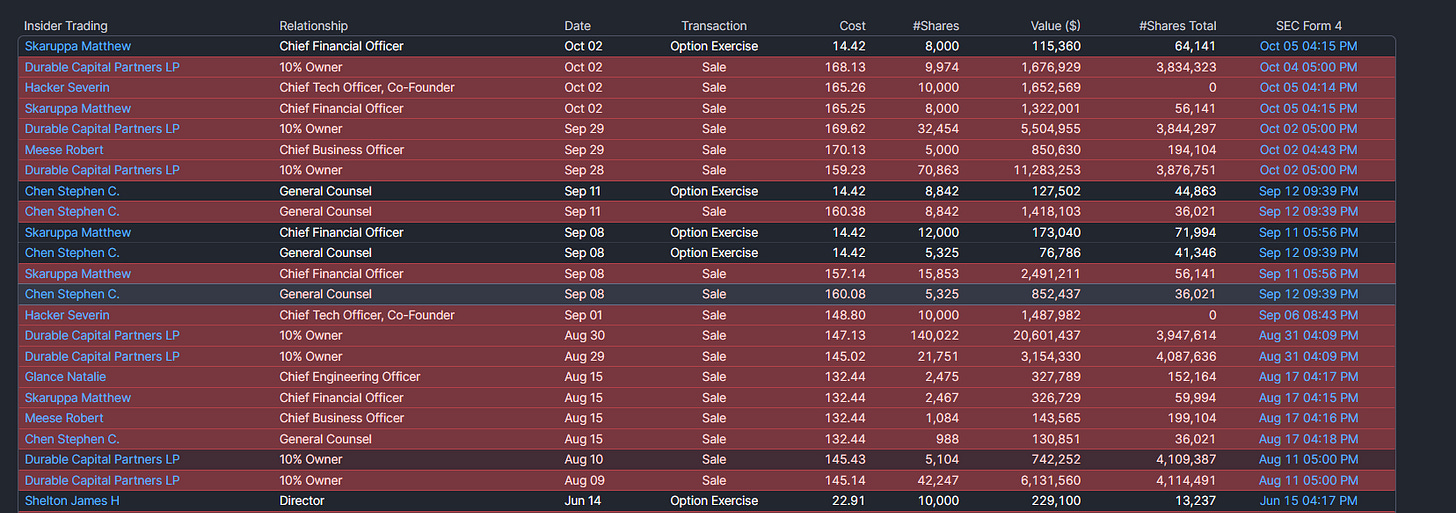
Task: Open SEC Form 4 link Oct 04 05:00 PM
Action: [1308, 67]
